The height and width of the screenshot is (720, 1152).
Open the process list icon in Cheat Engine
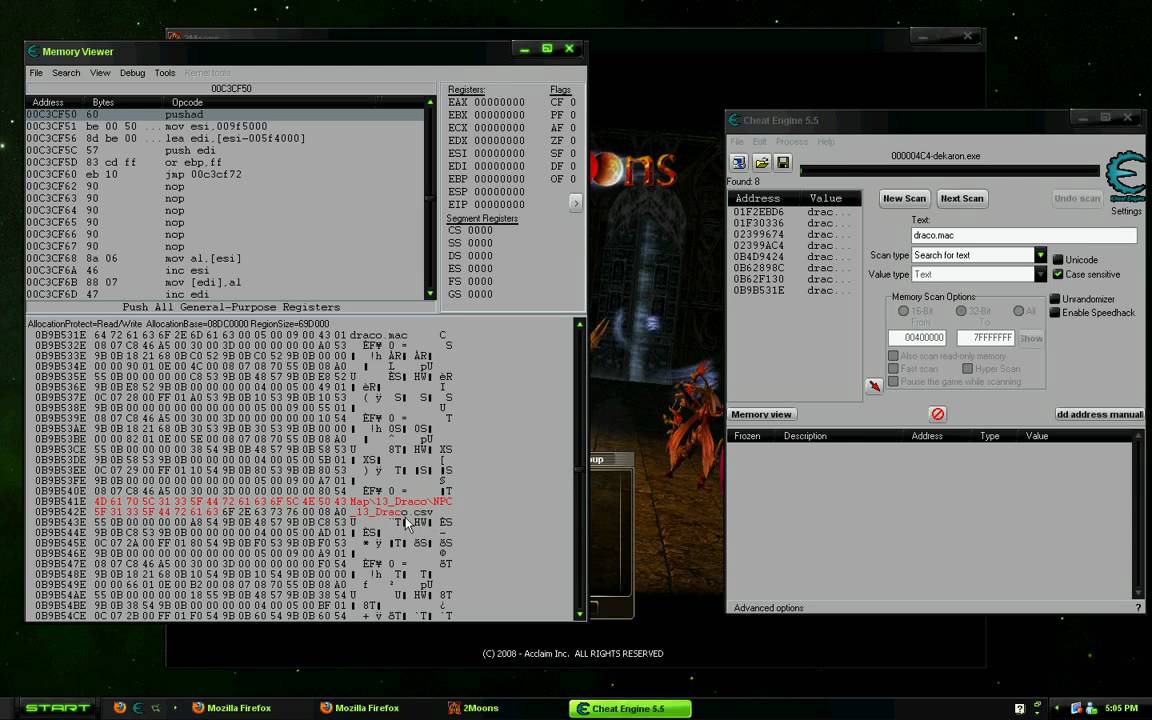[739, 162]
